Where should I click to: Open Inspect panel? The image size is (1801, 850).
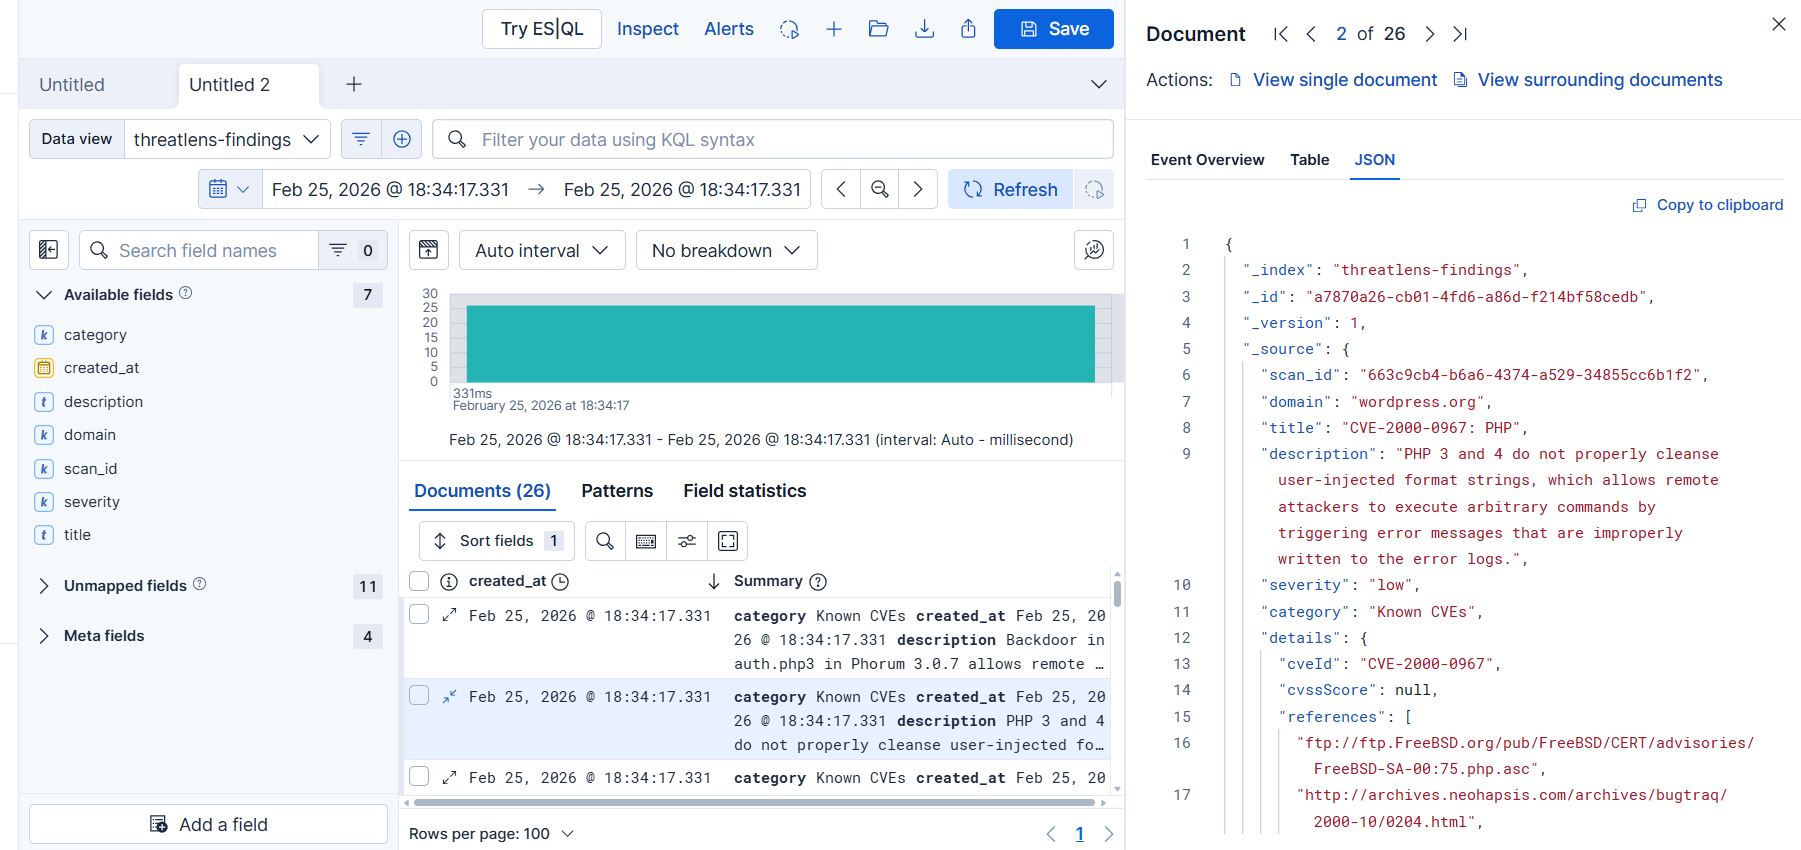(x=648, y=29)
